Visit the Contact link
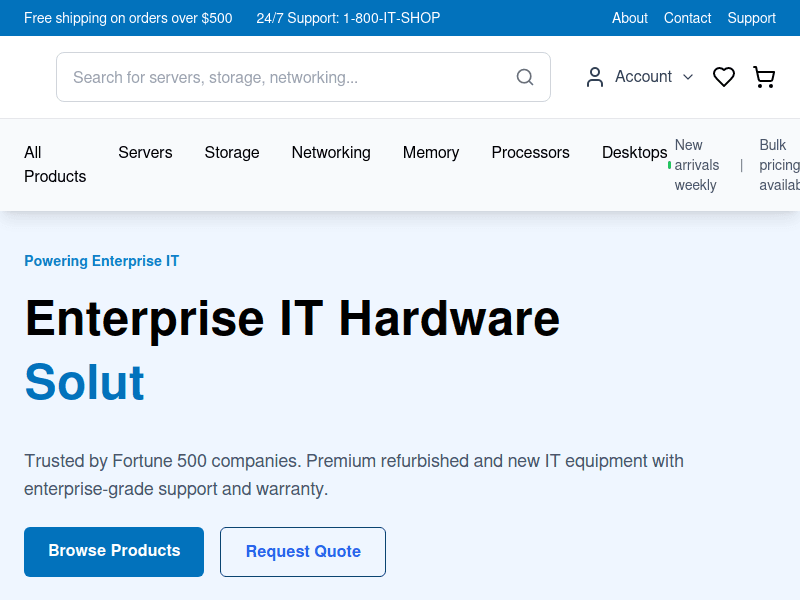This screenshot has width=800, height=600. pyautogui.click(x=687, y=18)
